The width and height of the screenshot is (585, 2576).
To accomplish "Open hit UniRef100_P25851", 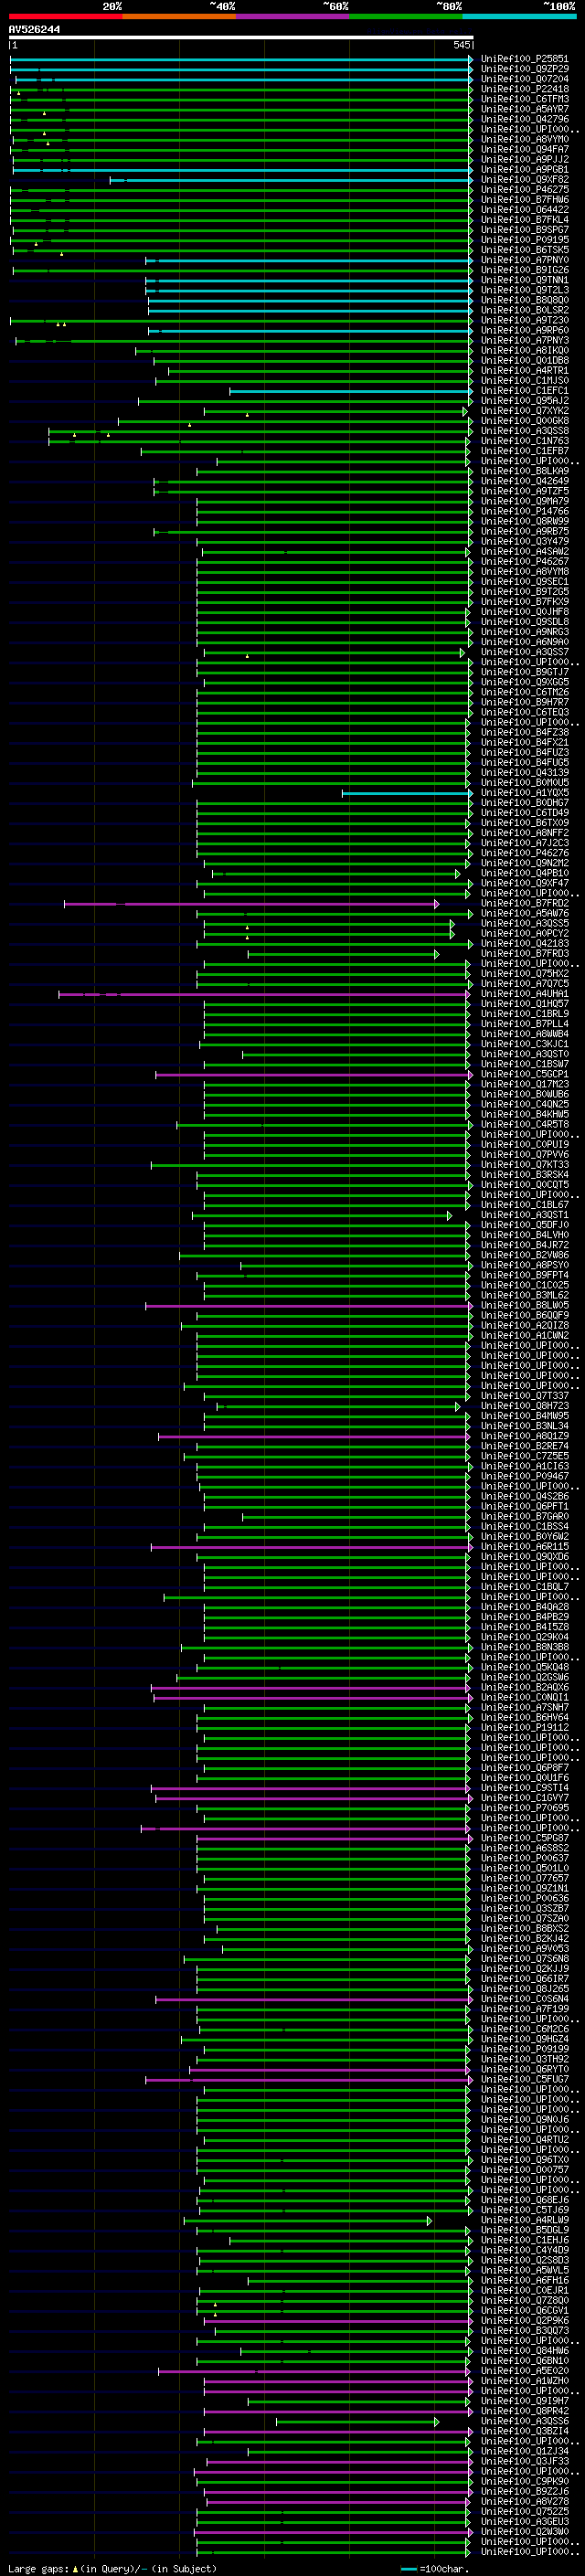I will pos(524,59).
